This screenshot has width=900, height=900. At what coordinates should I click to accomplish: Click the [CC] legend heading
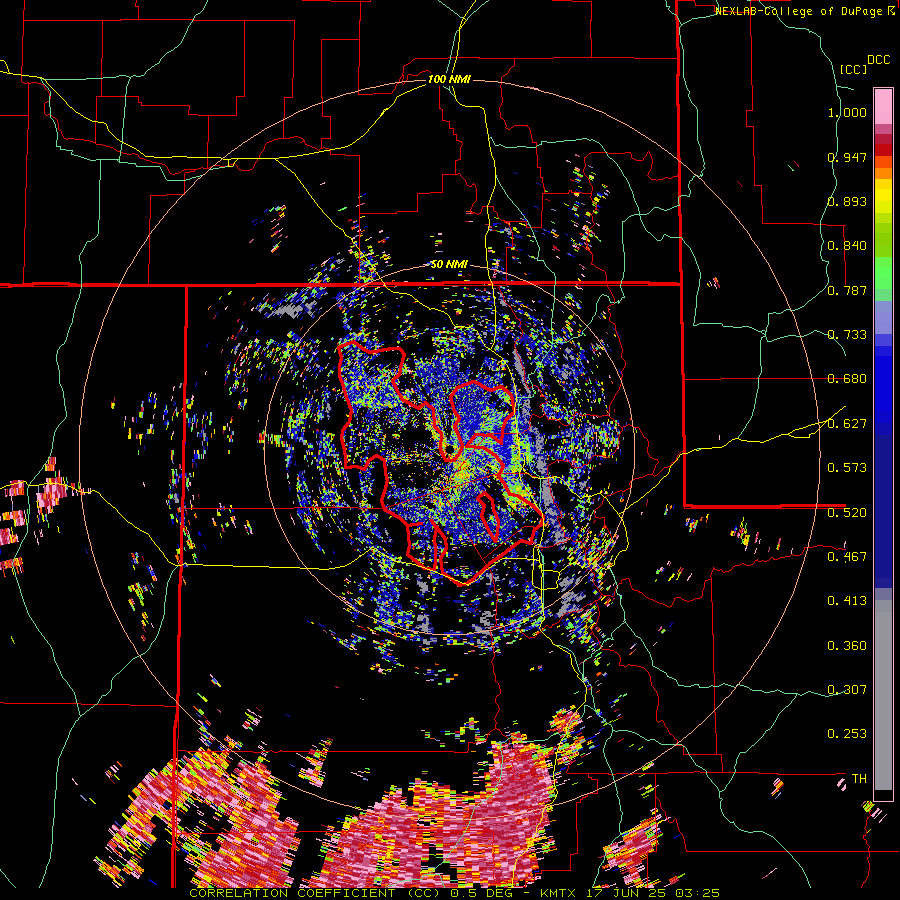coord(853,69)
